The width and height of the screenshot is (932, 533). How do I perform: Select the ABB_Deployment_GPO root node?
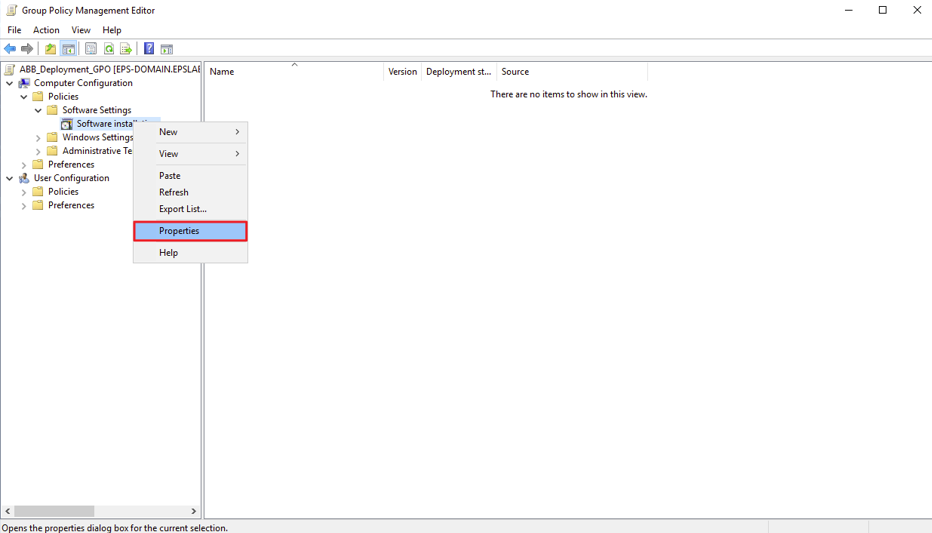pyautogui.click(x=105, y=70)
